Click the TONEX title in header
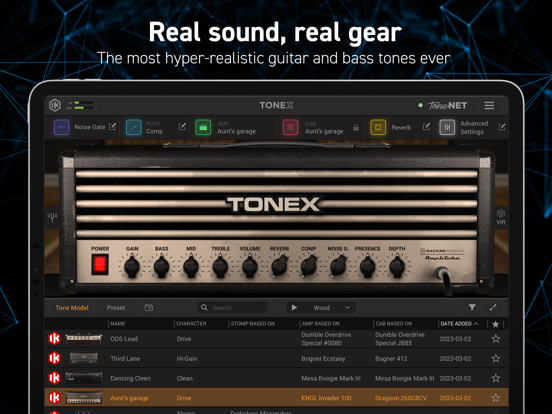This screenshot has height=414, width=552. [x=276, y=105]
